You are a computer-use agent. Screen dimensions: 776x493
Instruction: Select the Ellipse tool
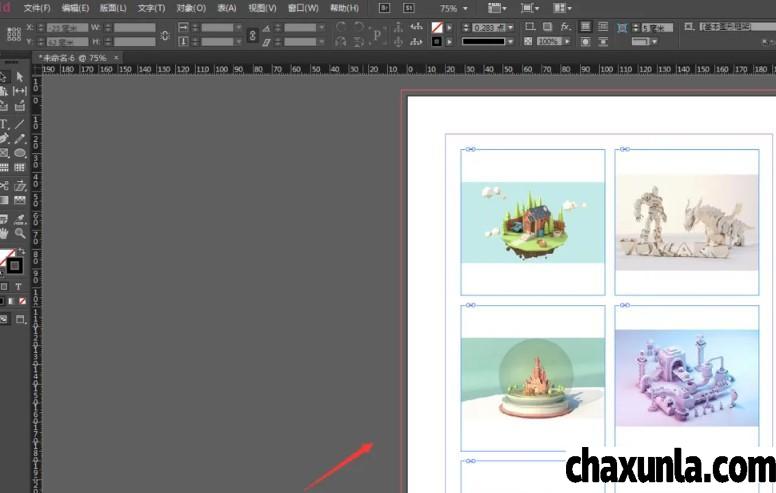click(x=20, y=153)
